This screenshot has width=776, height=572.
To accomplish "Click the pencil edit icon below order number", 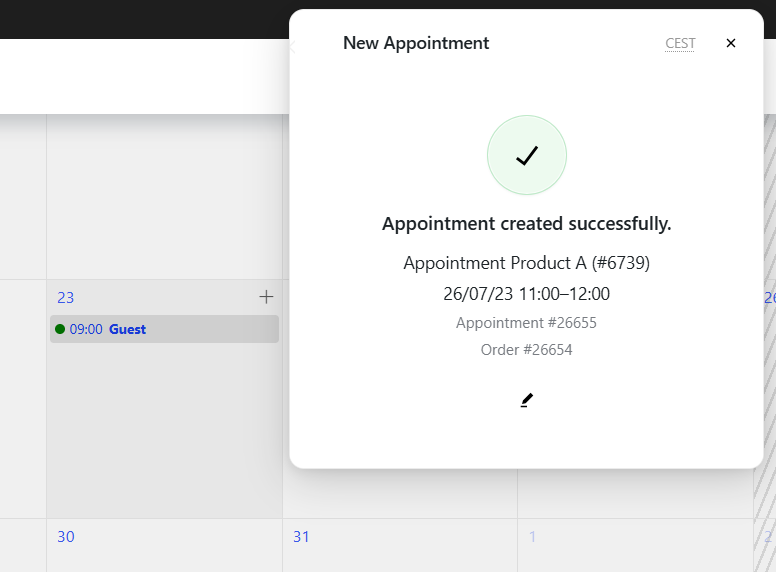I will (x=527, y=400).
